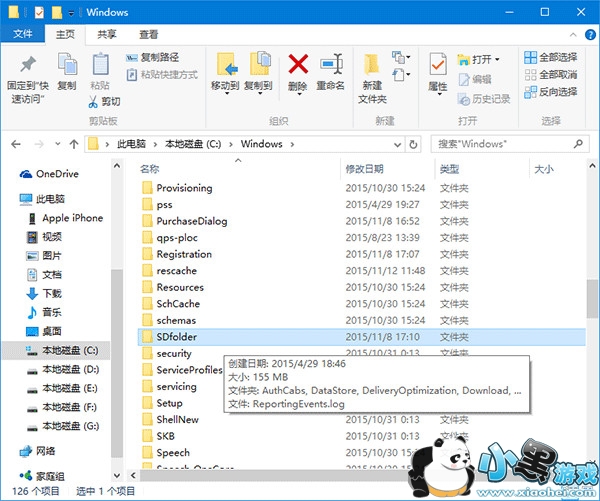Pin selection to Quick access
600x501 pixels.
[x=28, y=80]
